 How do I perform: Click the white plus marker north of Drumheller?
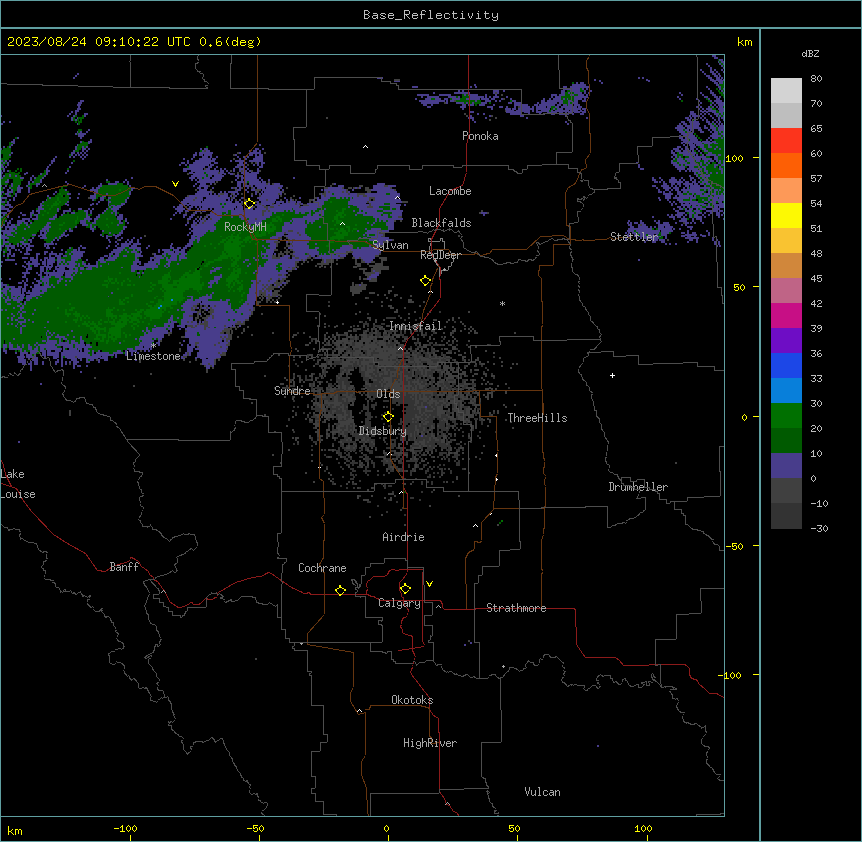click(x=612, y=375)
